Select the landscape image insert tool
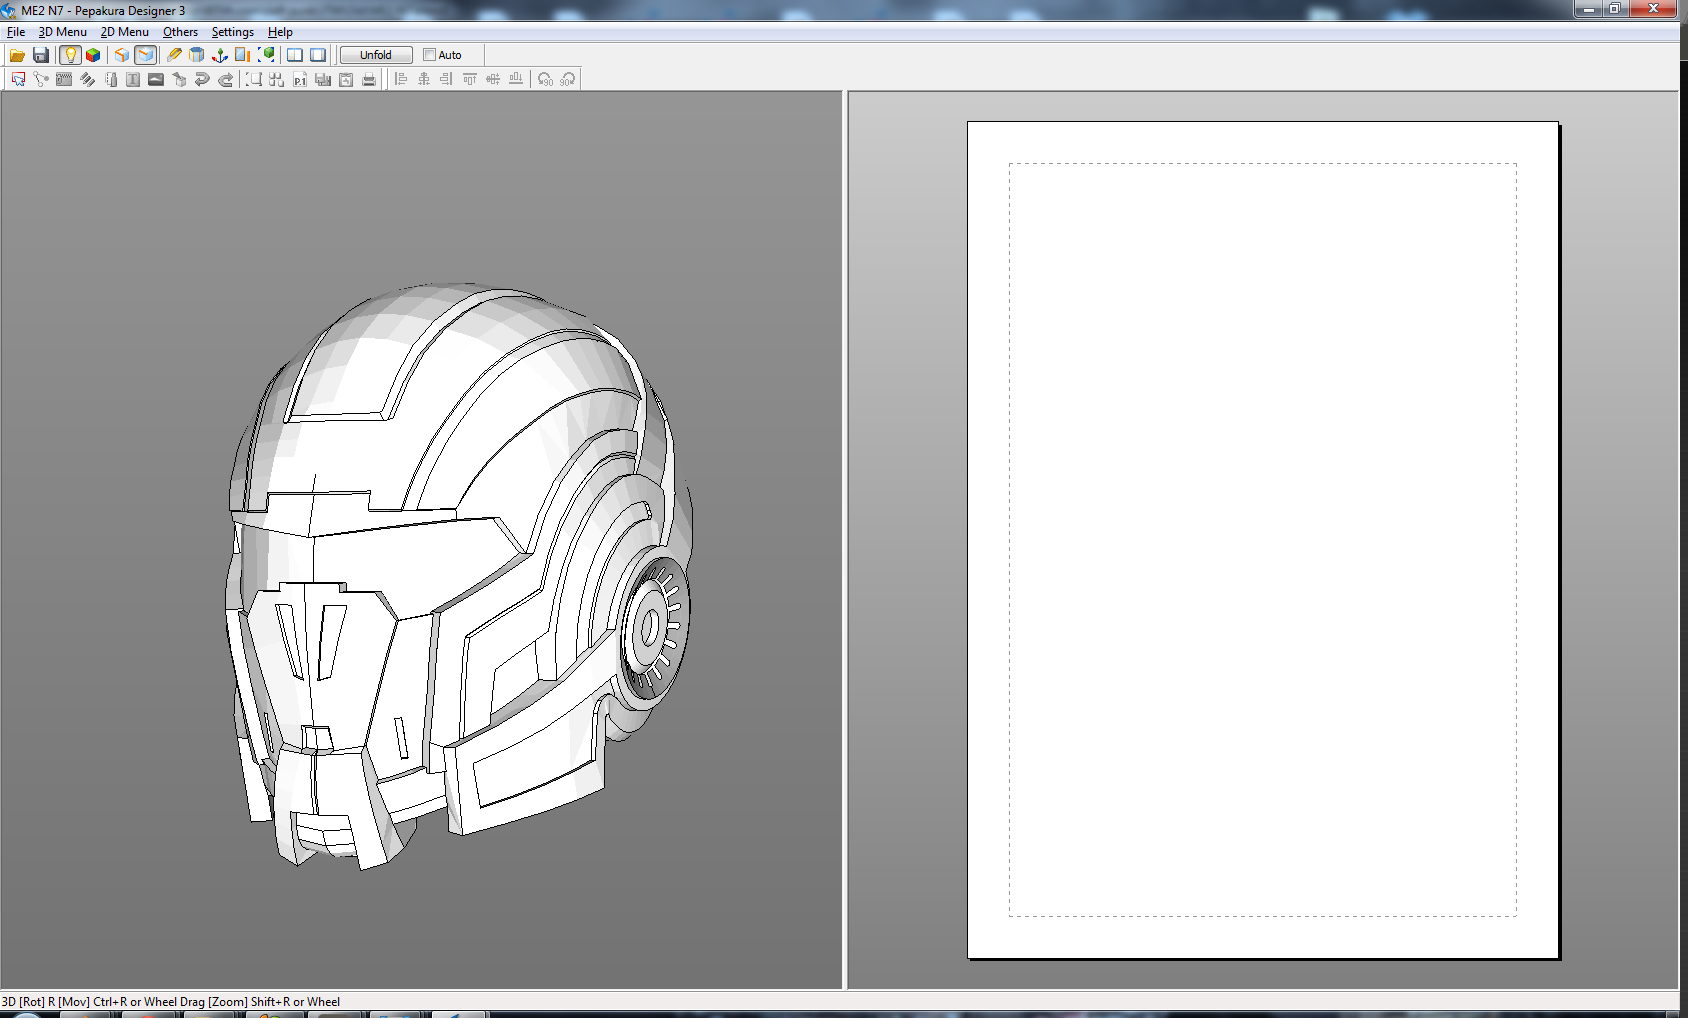 [156, 79]
